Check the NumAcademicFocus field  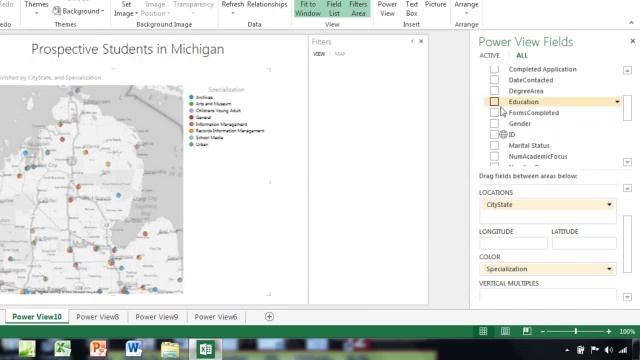click(x=494, y=156)
